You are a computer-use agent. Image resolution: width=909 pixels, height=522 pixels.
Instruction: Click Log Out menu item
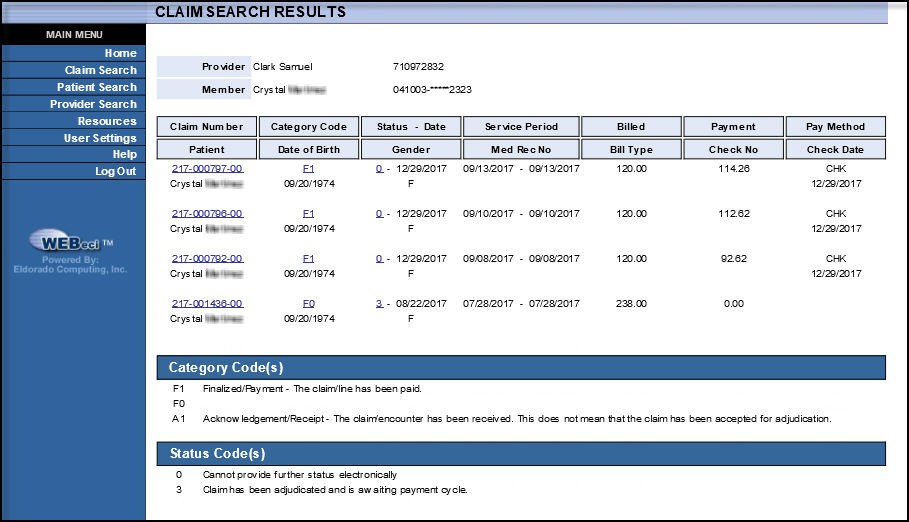click(115, 172)
